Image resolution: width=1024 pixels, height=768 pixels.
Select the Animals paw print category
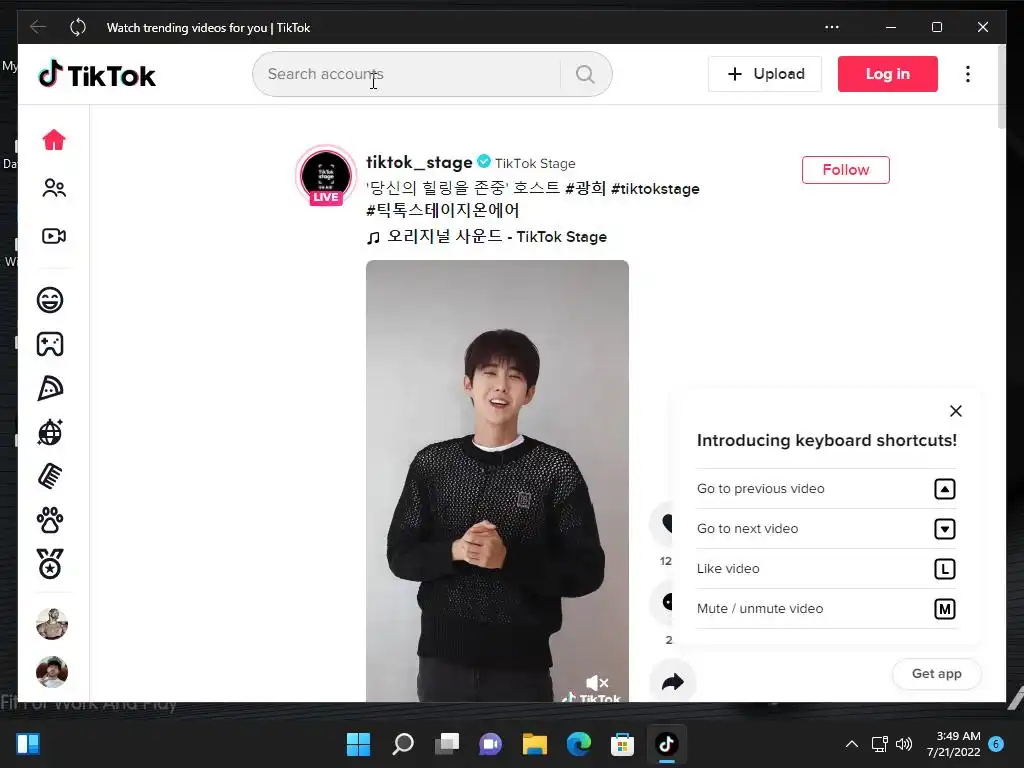click(x=50, y=520)
